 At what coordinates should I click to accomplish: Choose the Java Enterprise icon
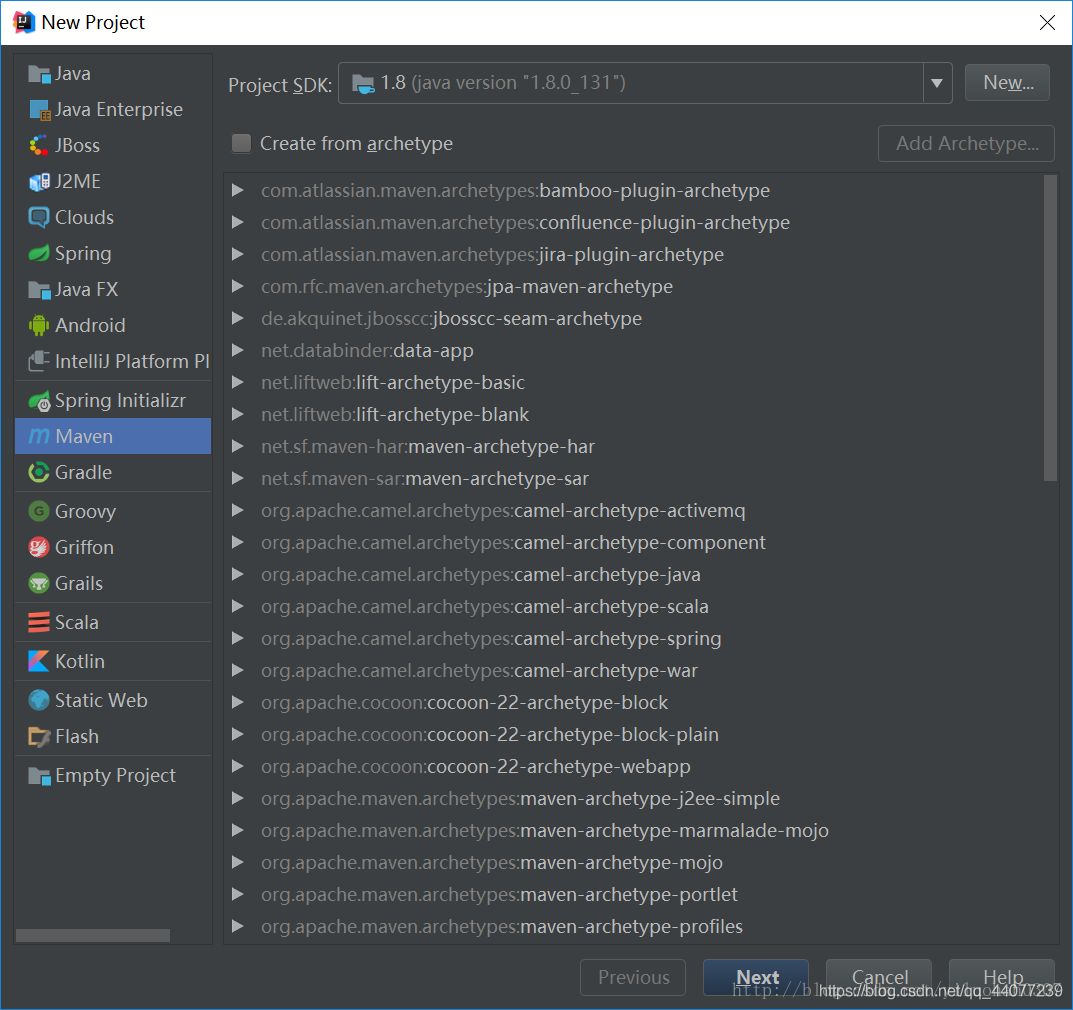(39, 110)
